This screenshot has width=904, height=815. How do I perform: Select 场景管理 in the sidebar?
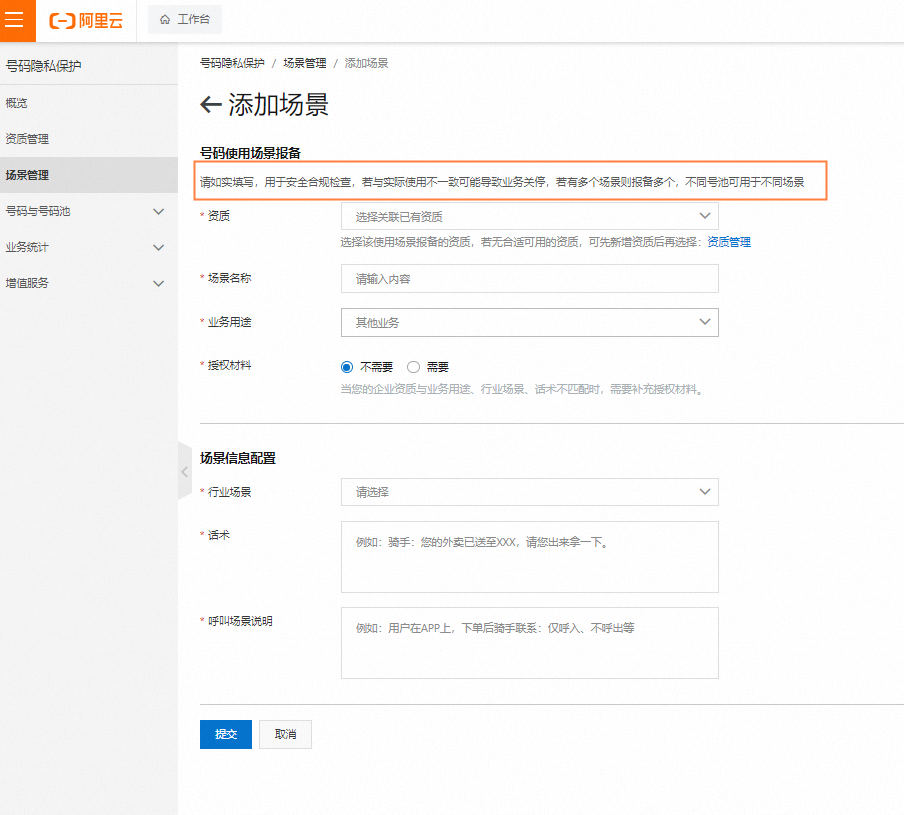[x=89, y=175]
